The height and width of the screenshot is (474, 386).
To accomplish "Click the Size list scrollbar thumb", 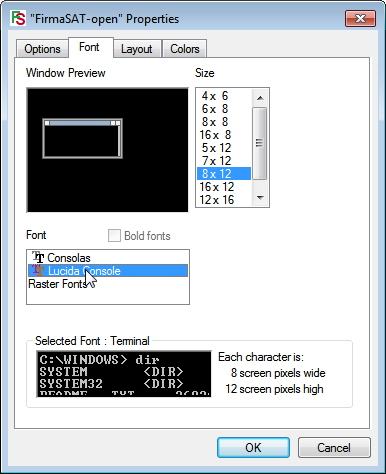I will 260,143.
